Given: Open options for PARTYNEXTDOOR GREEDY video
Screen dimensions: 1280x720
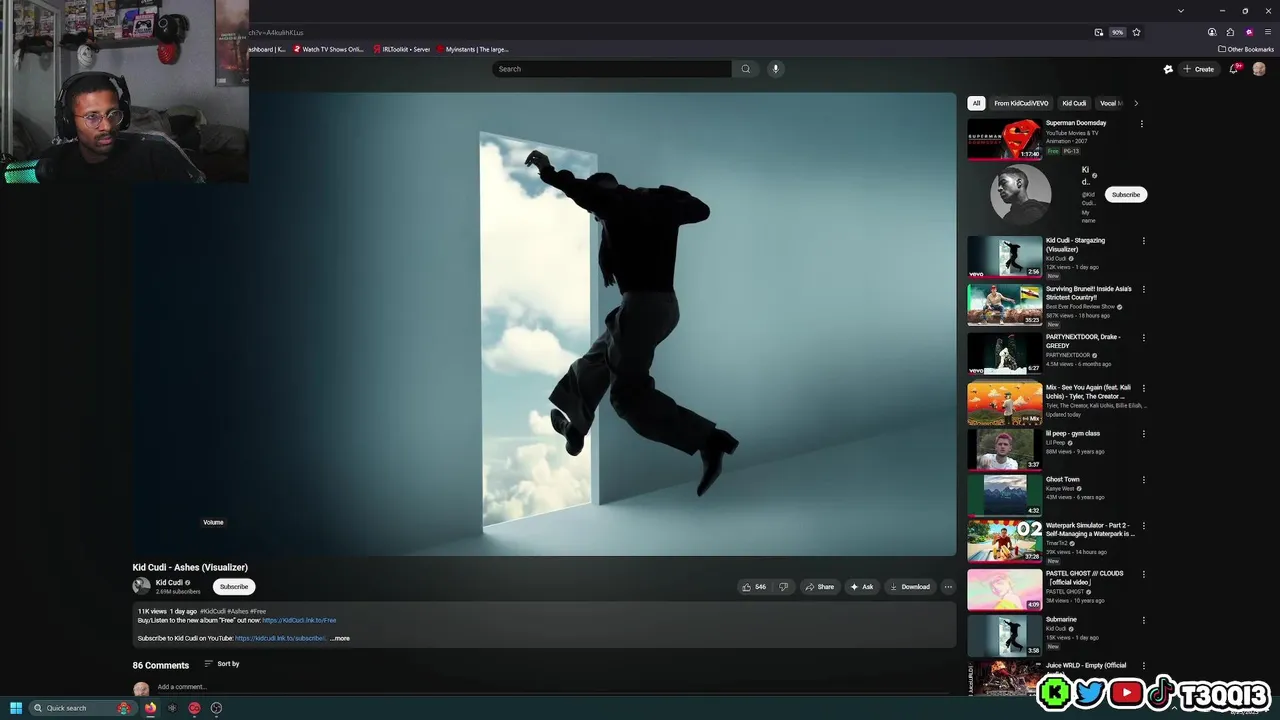Looking at the screenshot, I should (x=1143, y=338).
